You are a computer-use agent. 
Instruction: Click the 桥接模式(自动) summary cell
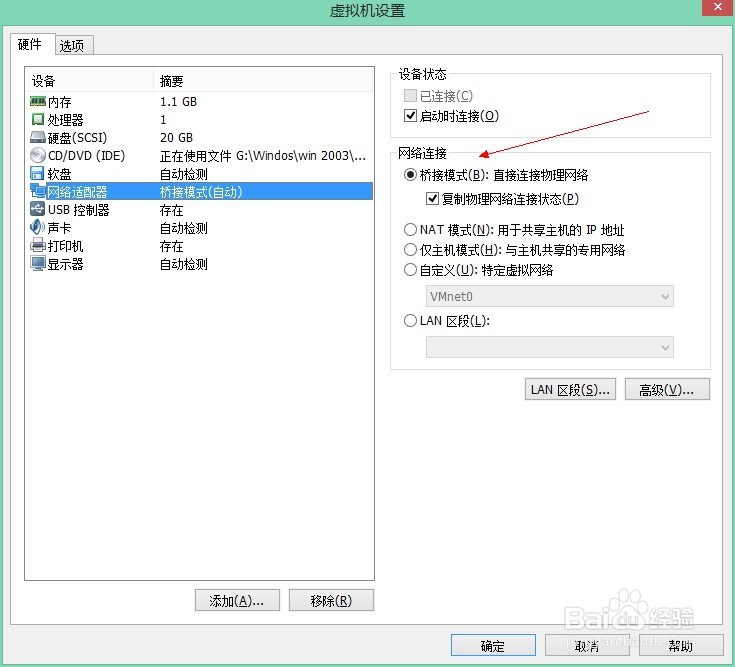pyautogui.click(x=201, y=192)
